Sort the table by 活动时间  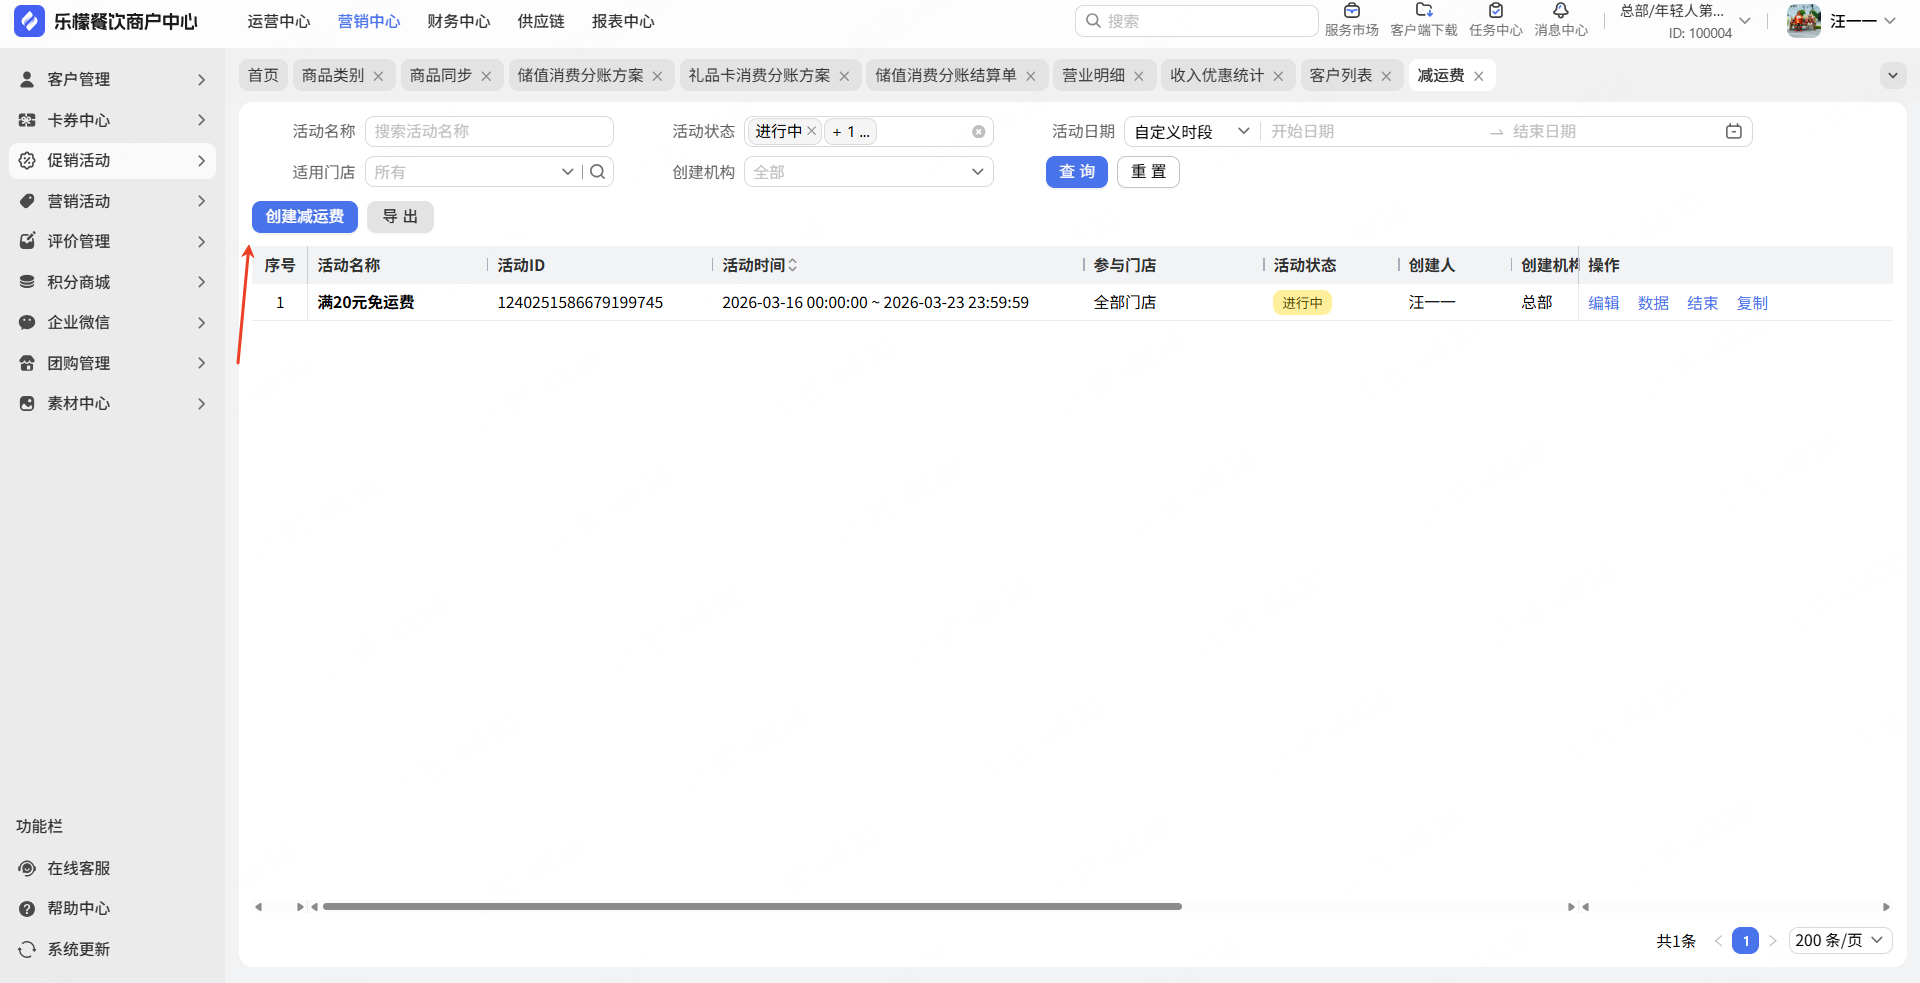(x=792, y=265)
